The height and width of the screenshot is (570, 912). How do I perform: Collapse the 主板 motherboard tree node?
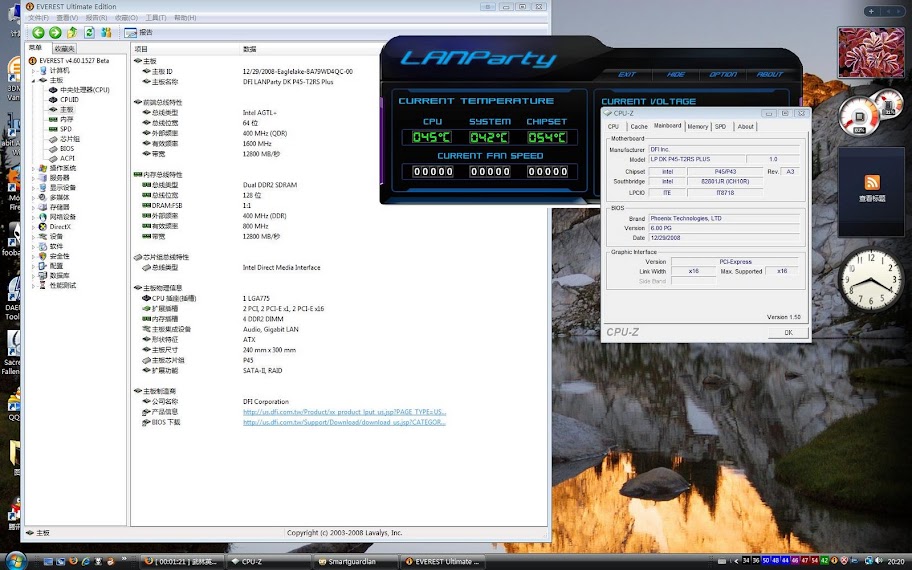pos(33,80)
